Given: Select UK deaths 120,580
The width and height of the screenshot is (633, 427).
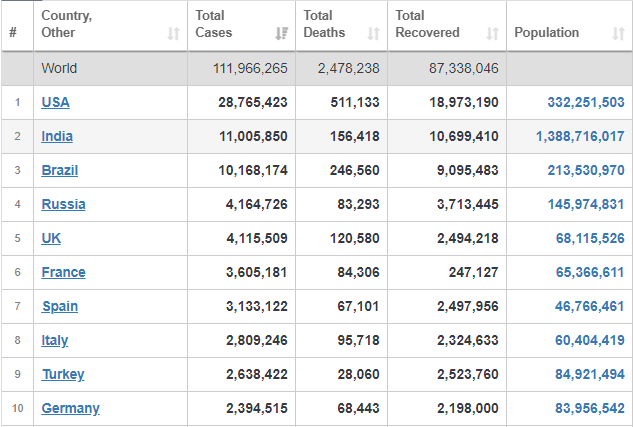Looking at the screenshot, I should point(355,238).
